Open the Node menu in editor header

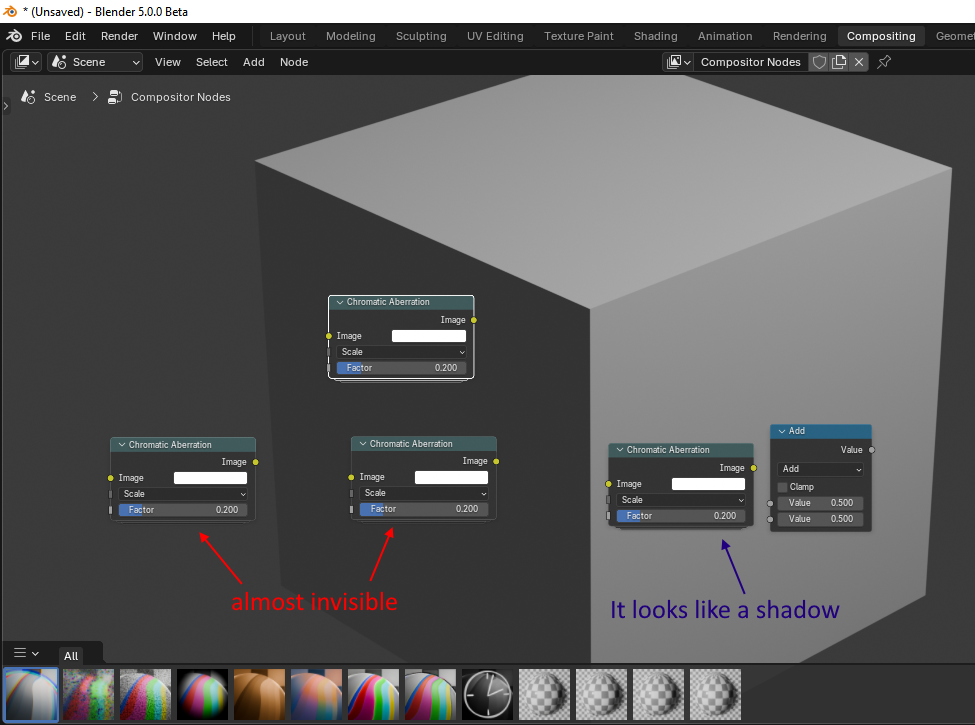[x=294, y=62]
